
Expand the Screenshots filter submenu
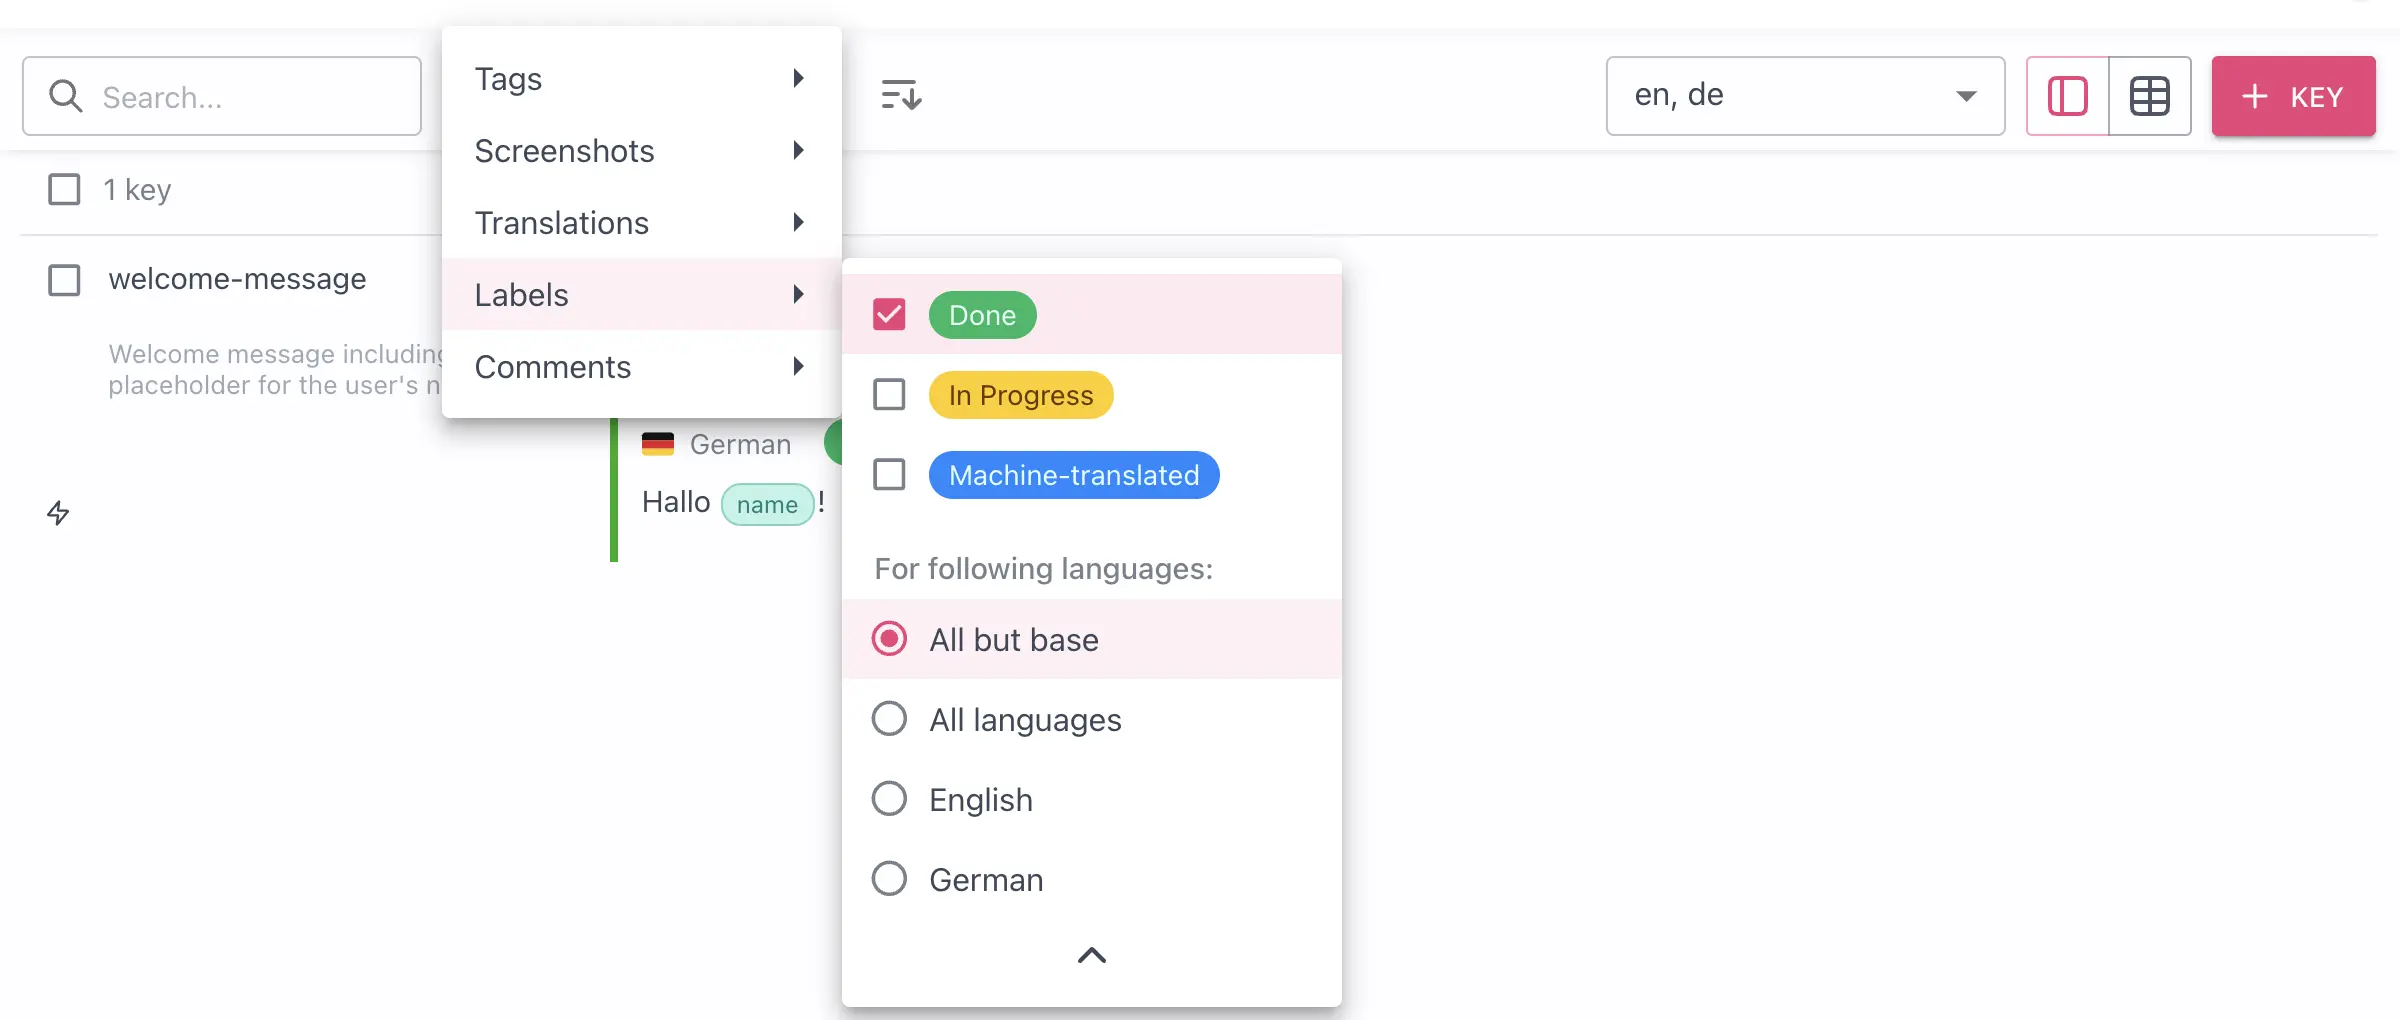(x=640, y=151)
